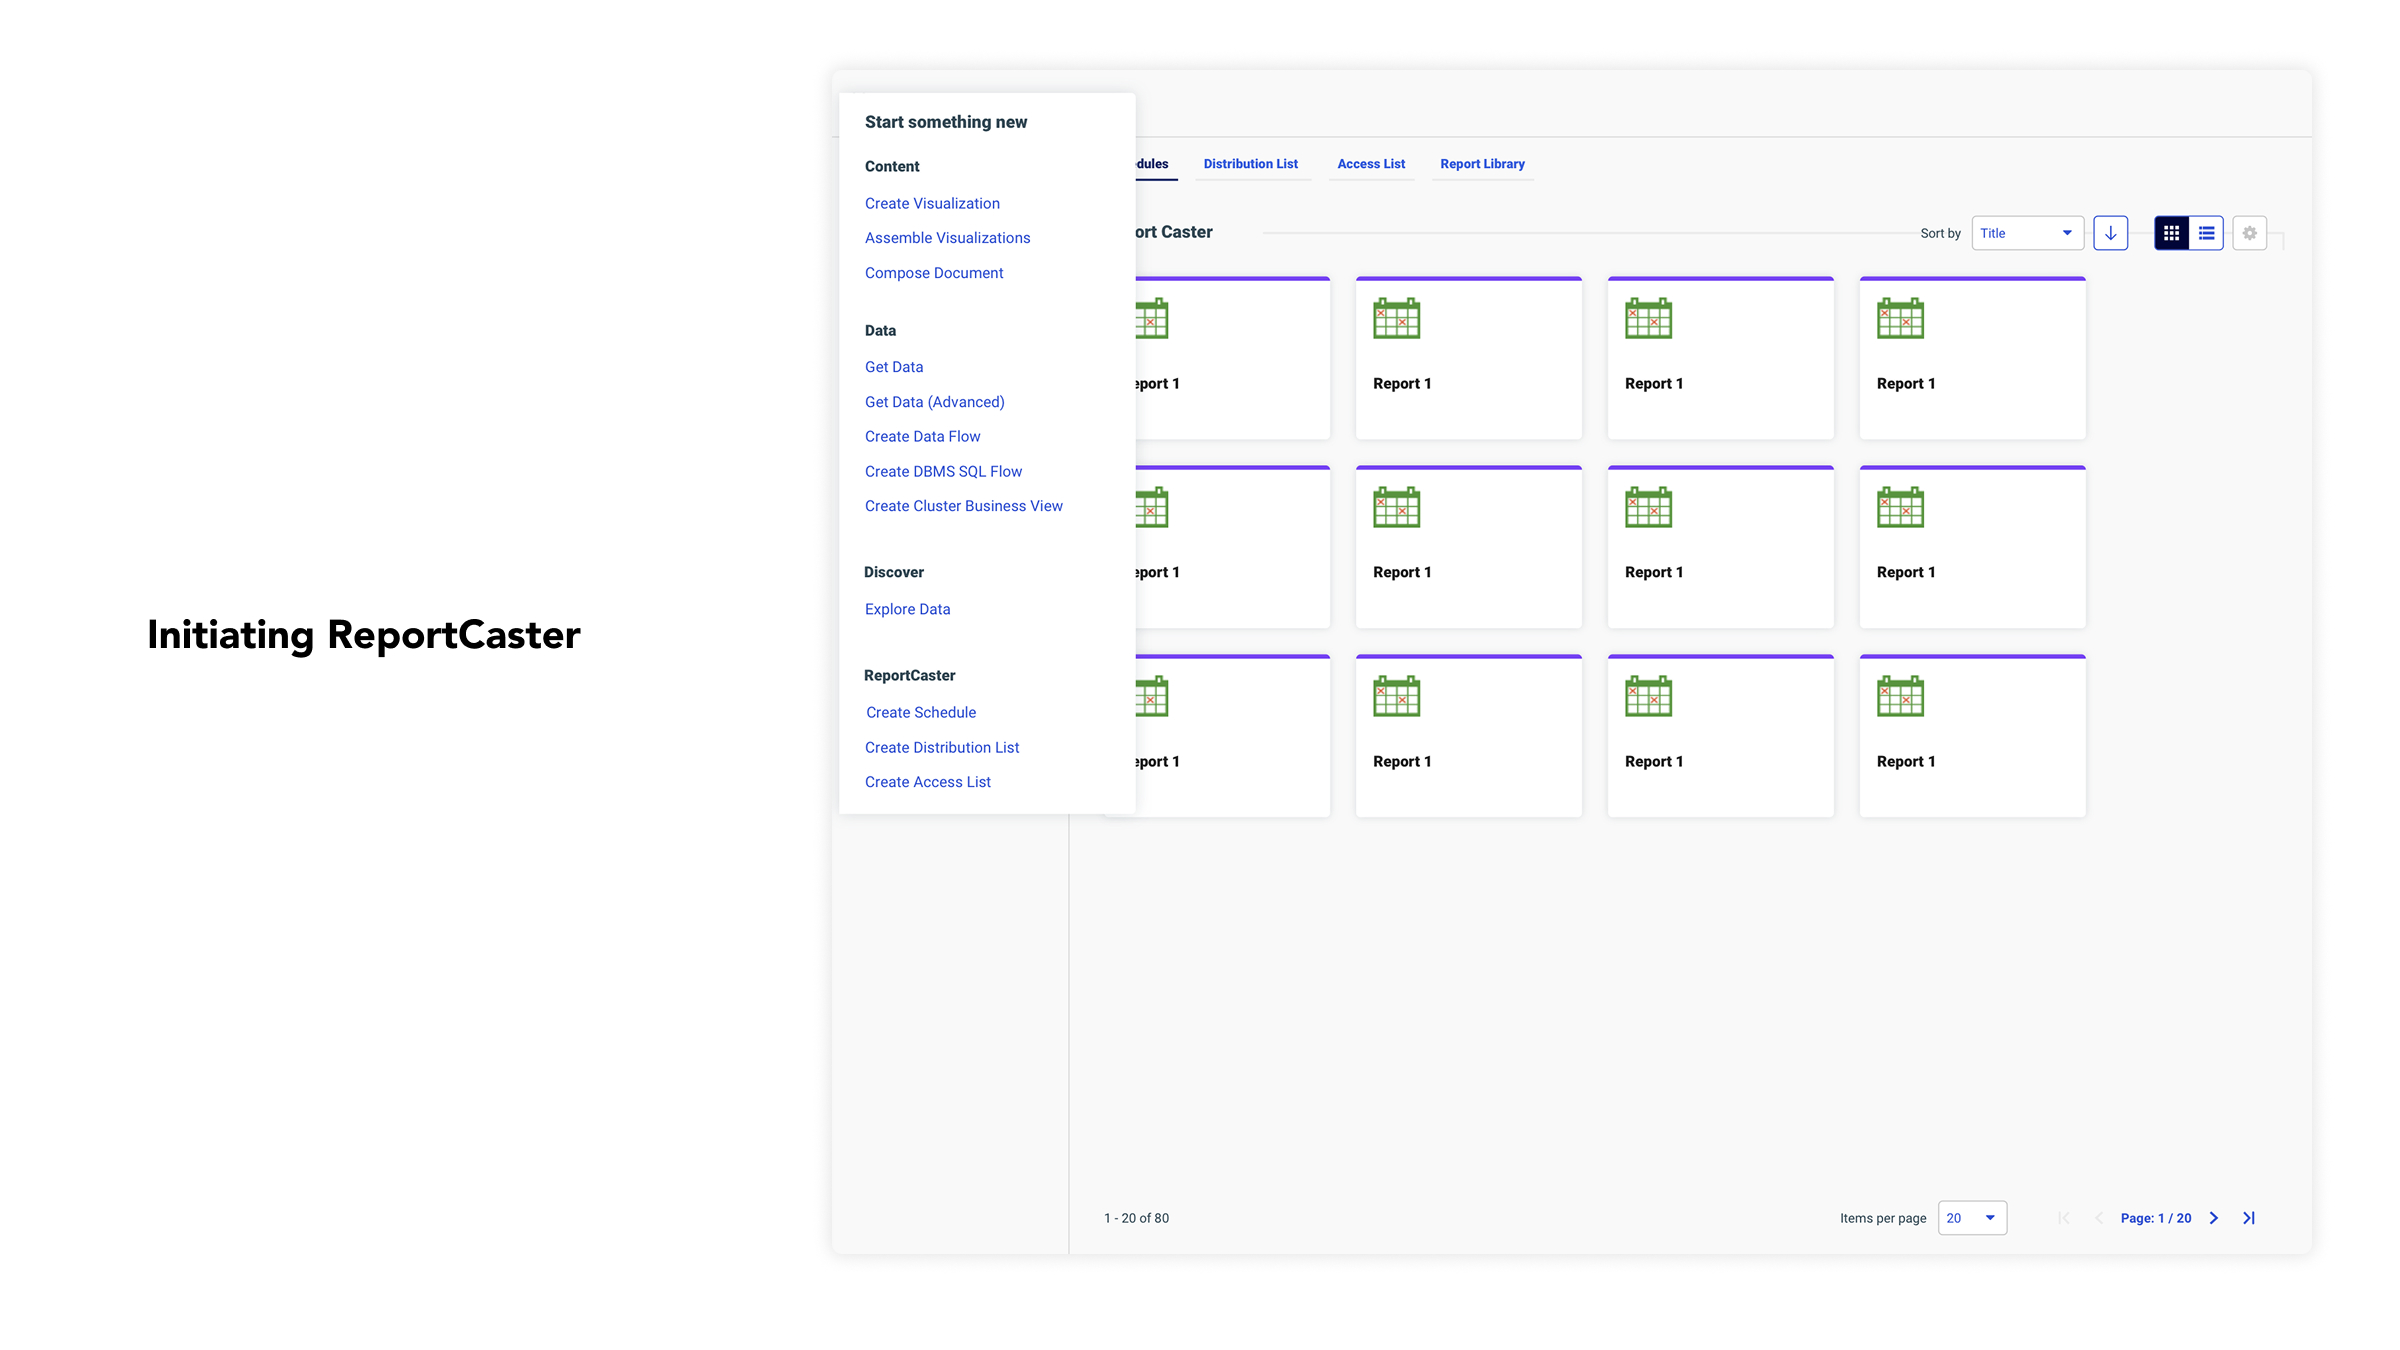
Task: Click Create Schedule link
Action: click(x=921, y=712)
